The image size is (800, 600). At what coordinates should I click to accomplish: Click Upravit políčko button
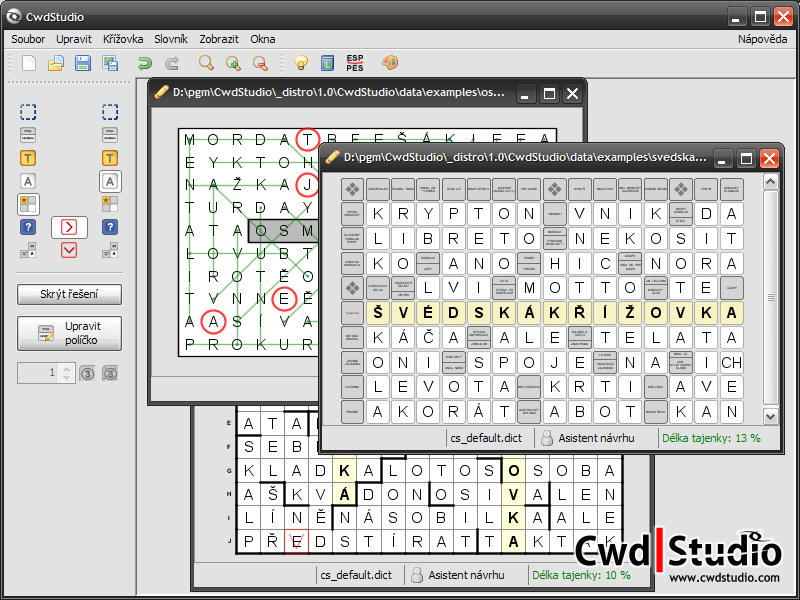(69, 333)
